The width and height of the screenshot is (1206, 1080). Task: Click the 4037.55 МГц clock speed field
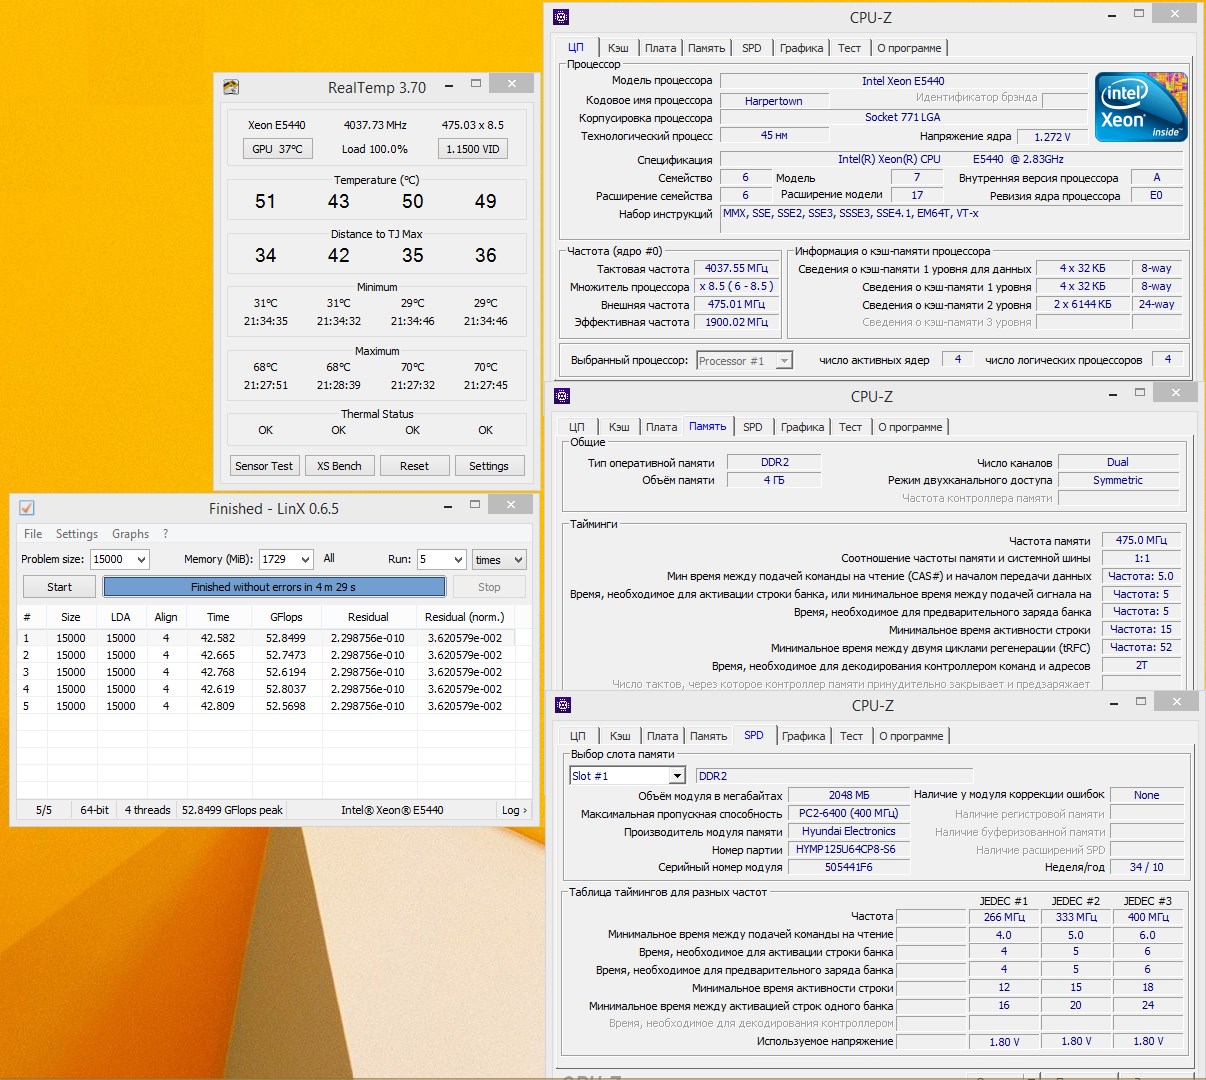tap(736, 268)
